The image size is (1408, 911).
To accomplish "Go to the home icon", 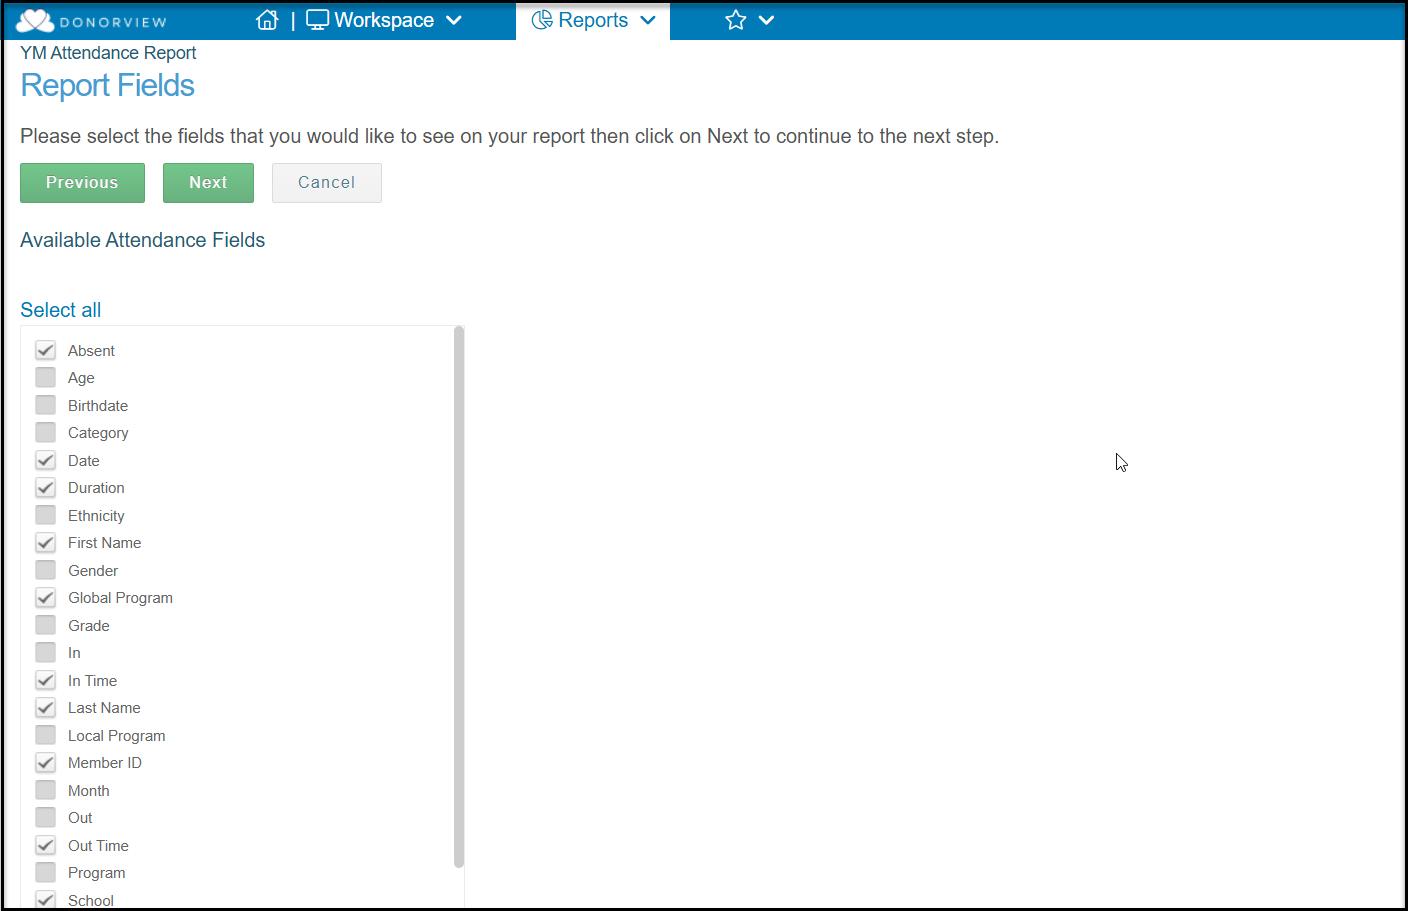I will click(267, 20).
